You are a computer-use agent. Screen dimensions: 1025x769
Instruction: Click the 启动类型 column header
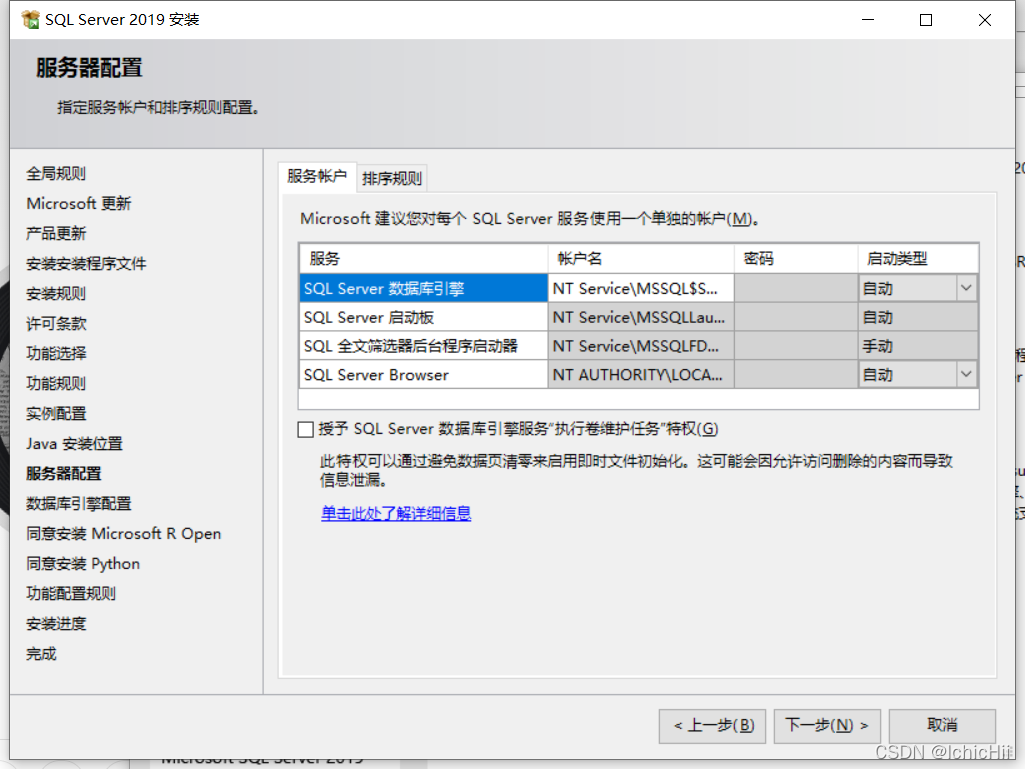(x=918, y=259)
